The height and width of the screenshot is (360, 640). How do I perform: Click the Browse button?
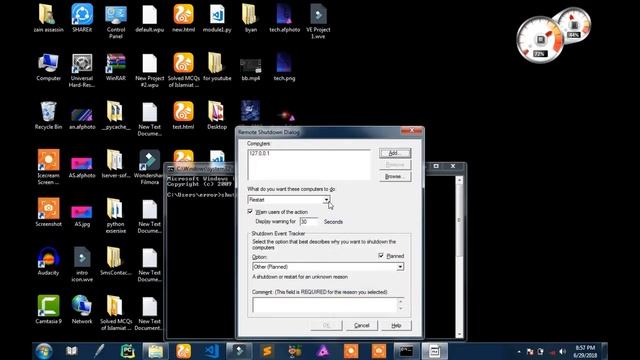click(395, 176)
